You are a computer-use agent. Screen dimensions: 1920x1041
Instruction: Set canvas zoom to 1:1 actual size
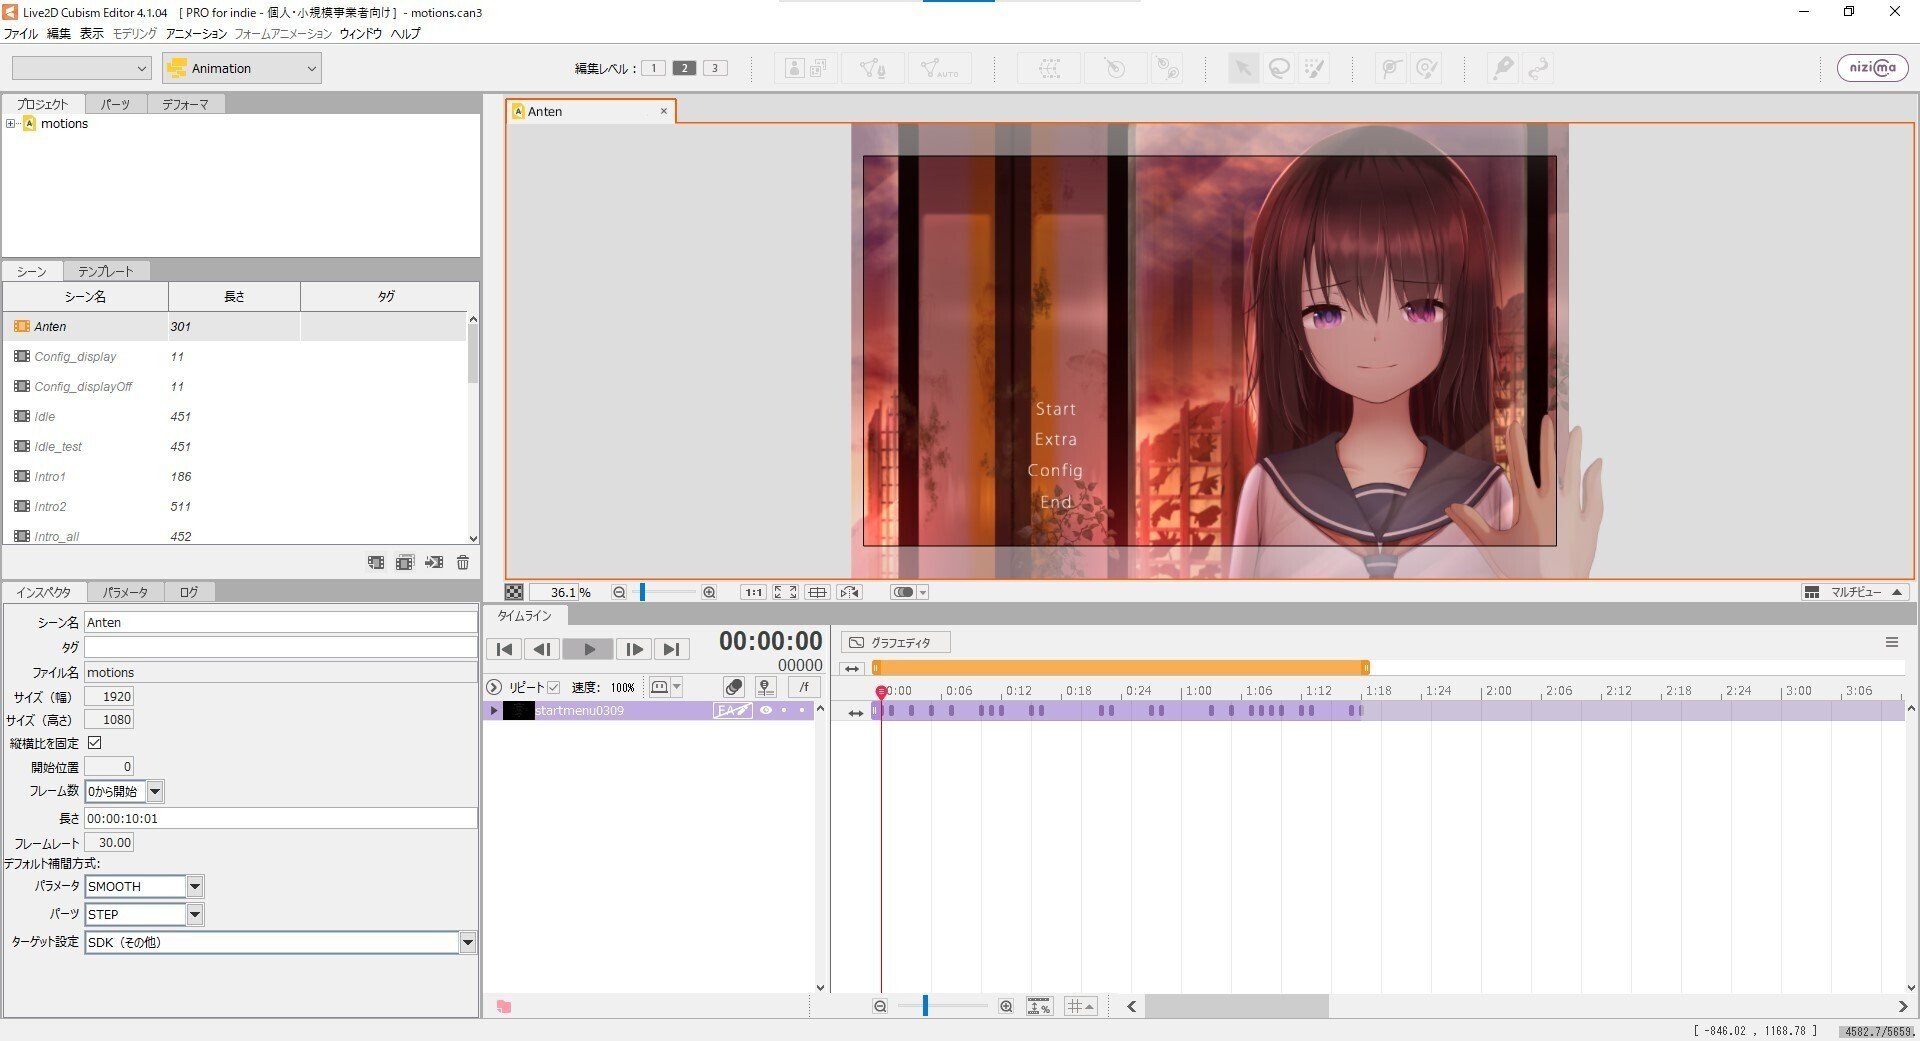click(x=754, y=592)
